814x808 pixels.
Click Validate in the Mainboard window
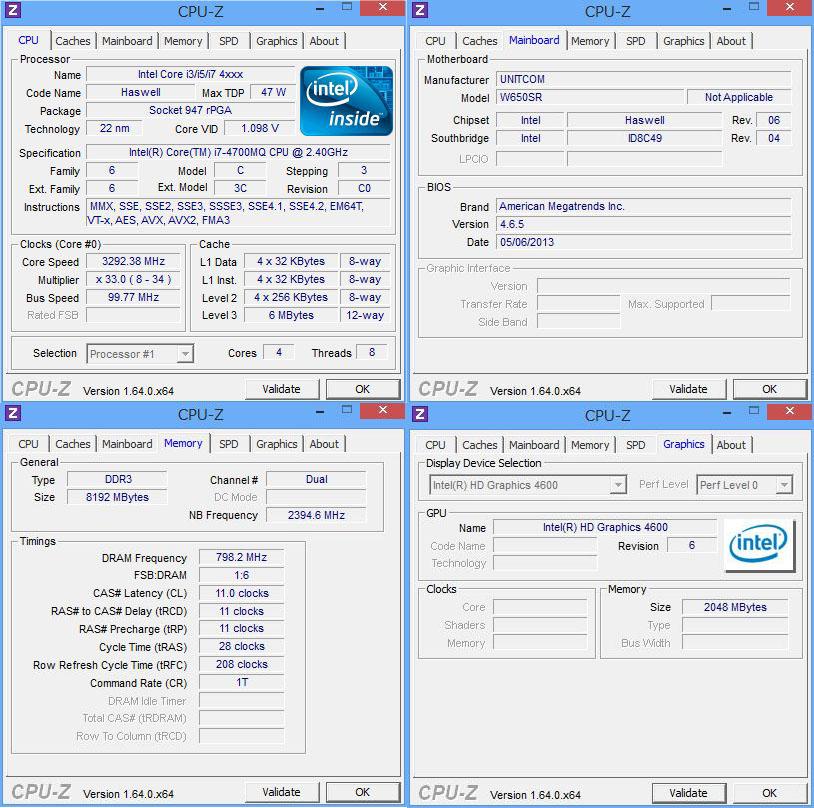(688, 389)
